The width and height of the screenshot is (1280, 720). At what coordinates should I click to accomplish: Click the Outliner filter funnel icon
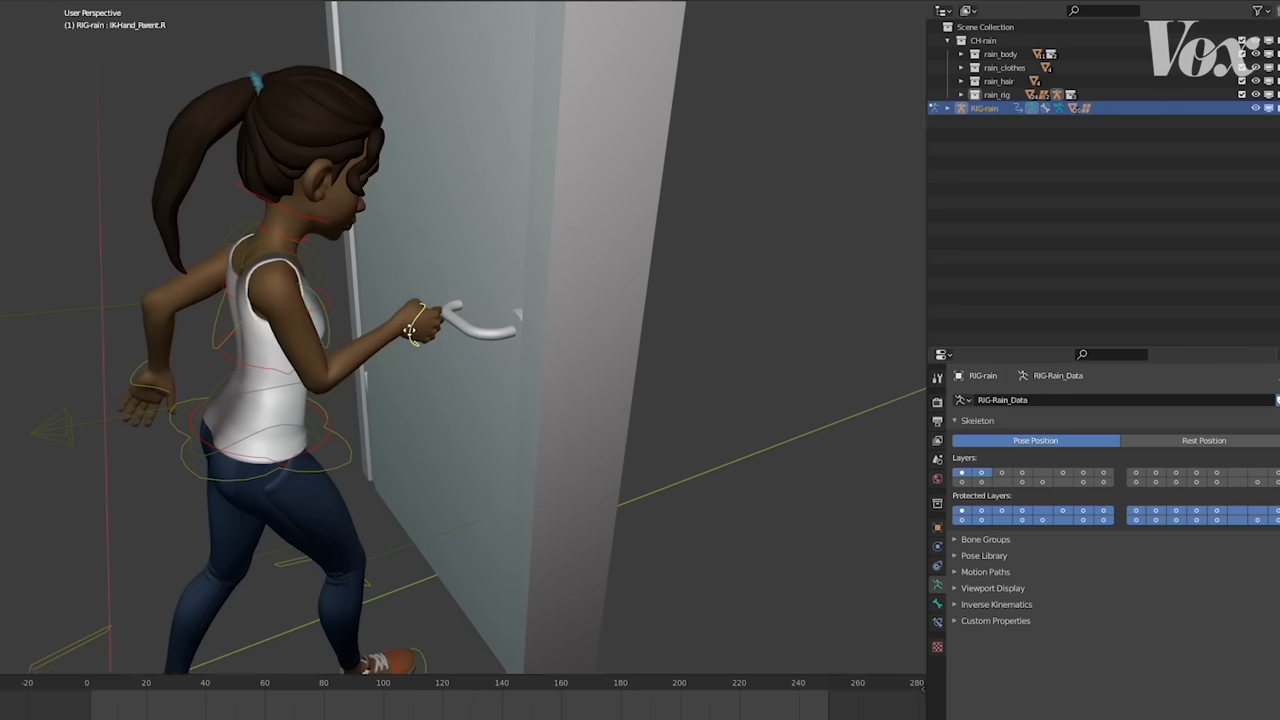tap(1257, 11)
